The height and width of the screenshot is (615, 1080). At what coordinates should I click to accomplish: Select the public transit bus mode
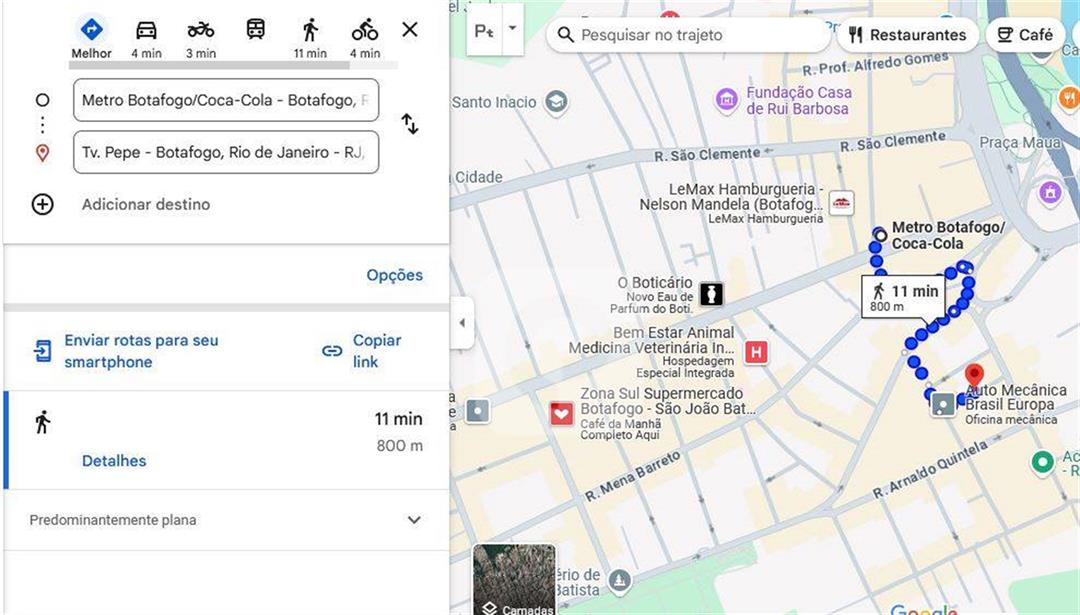[256, 30]
